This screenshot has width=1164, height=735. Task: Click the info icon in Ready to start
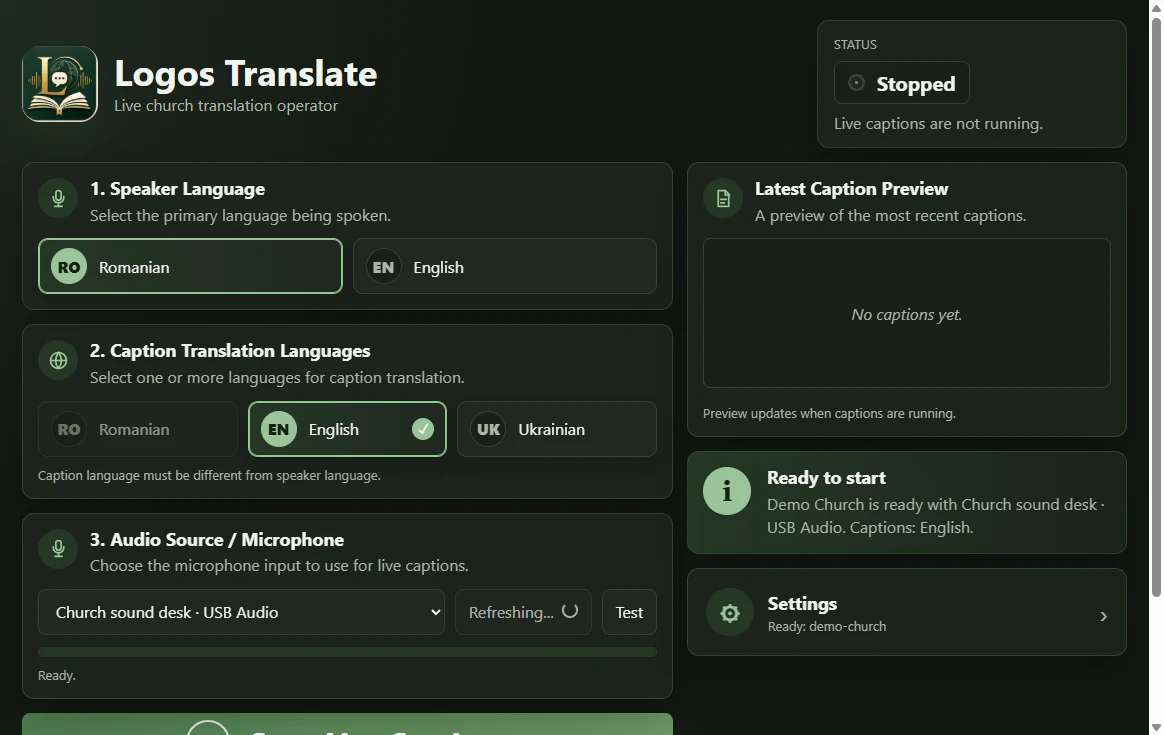[727, 491]
